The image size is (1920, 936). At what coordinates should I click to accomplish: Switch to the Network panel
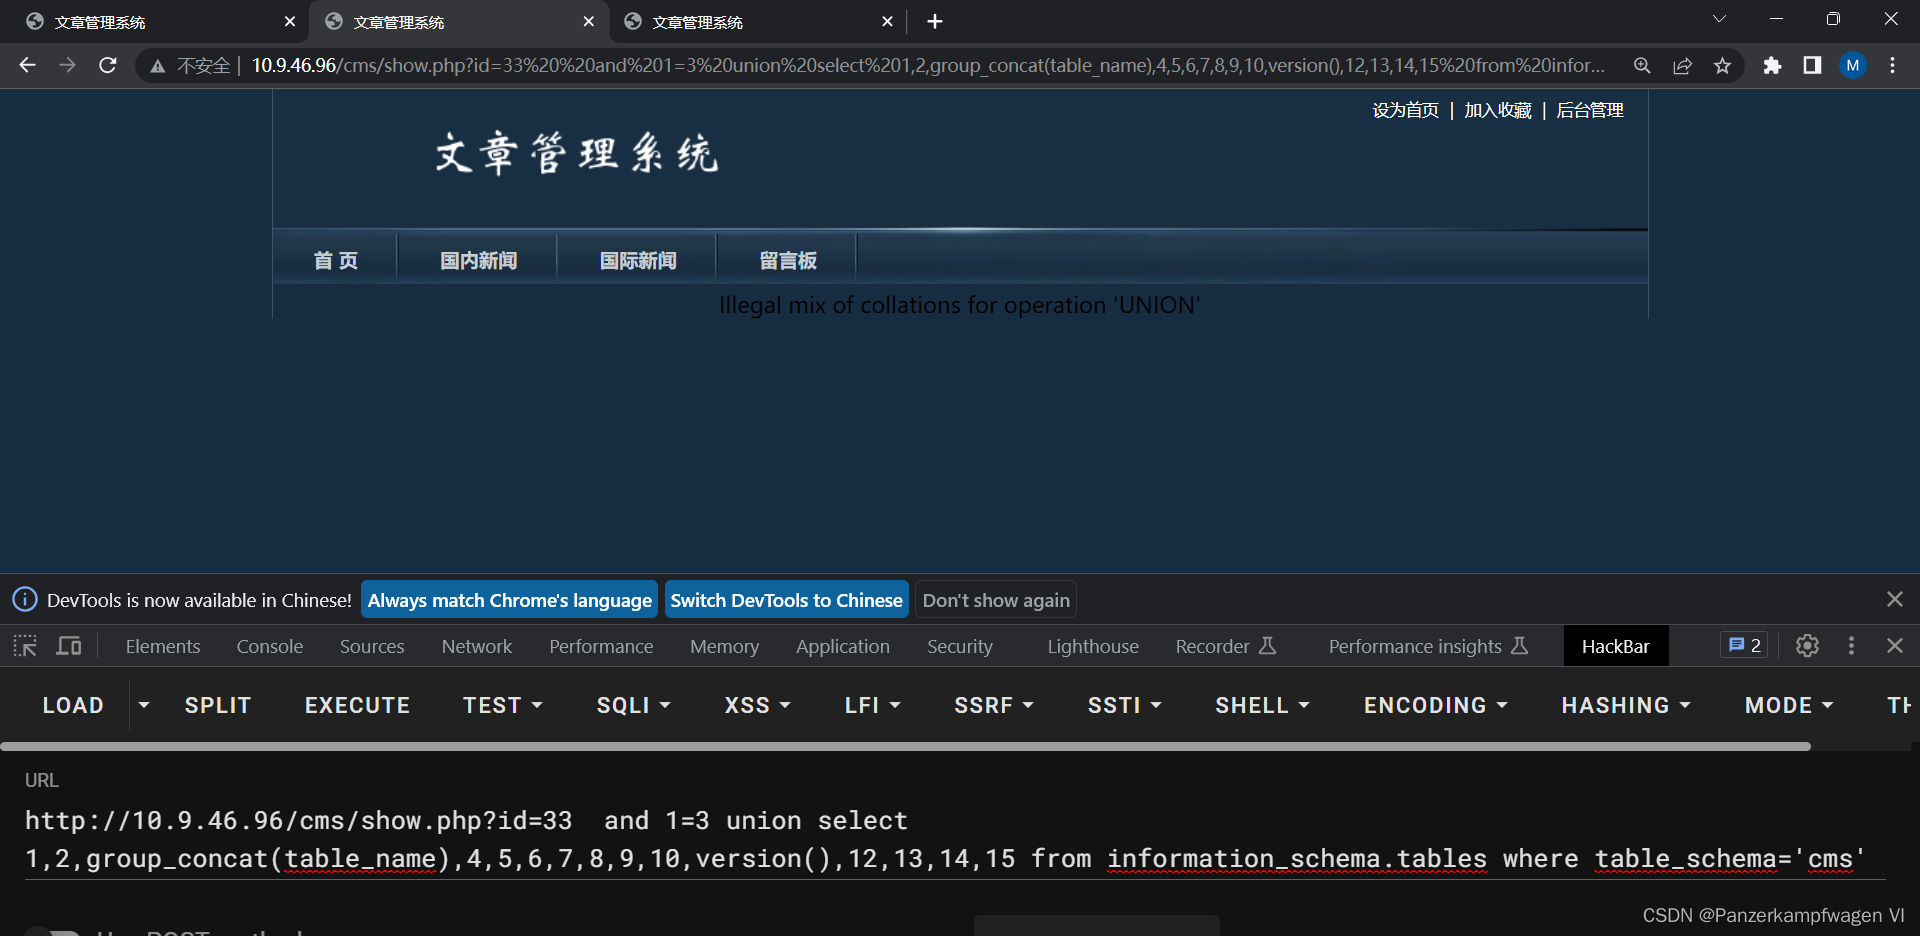pos(477,647)
